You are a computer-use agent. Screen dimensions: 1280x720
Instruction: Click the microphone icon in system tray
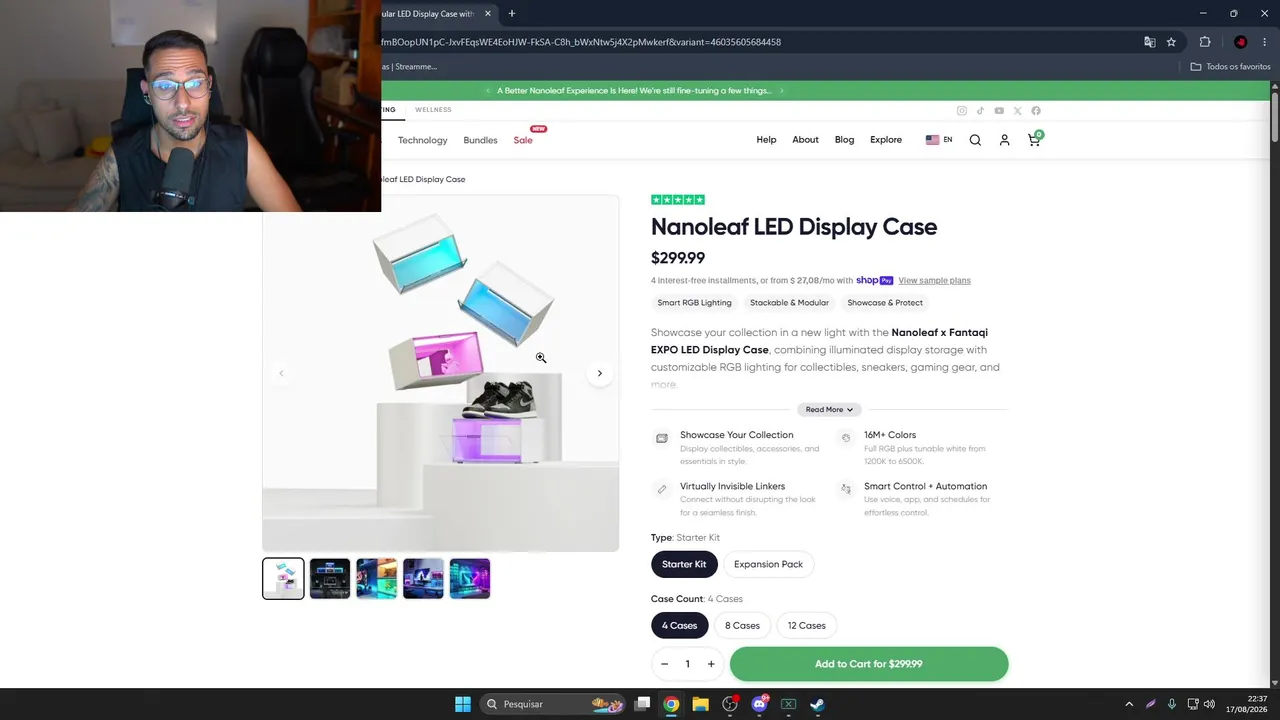(x=1171, y=704)
